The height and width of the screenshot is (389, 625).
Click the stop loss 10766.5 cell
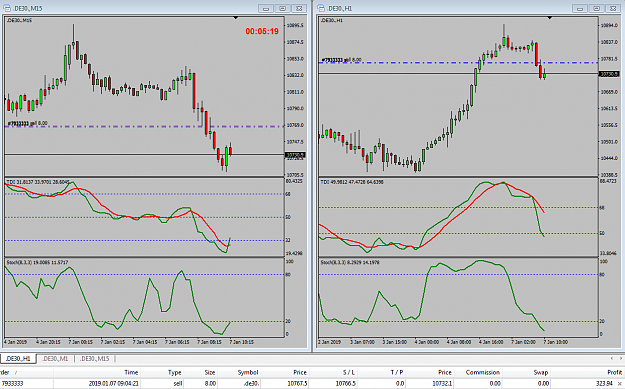[346, 383]
